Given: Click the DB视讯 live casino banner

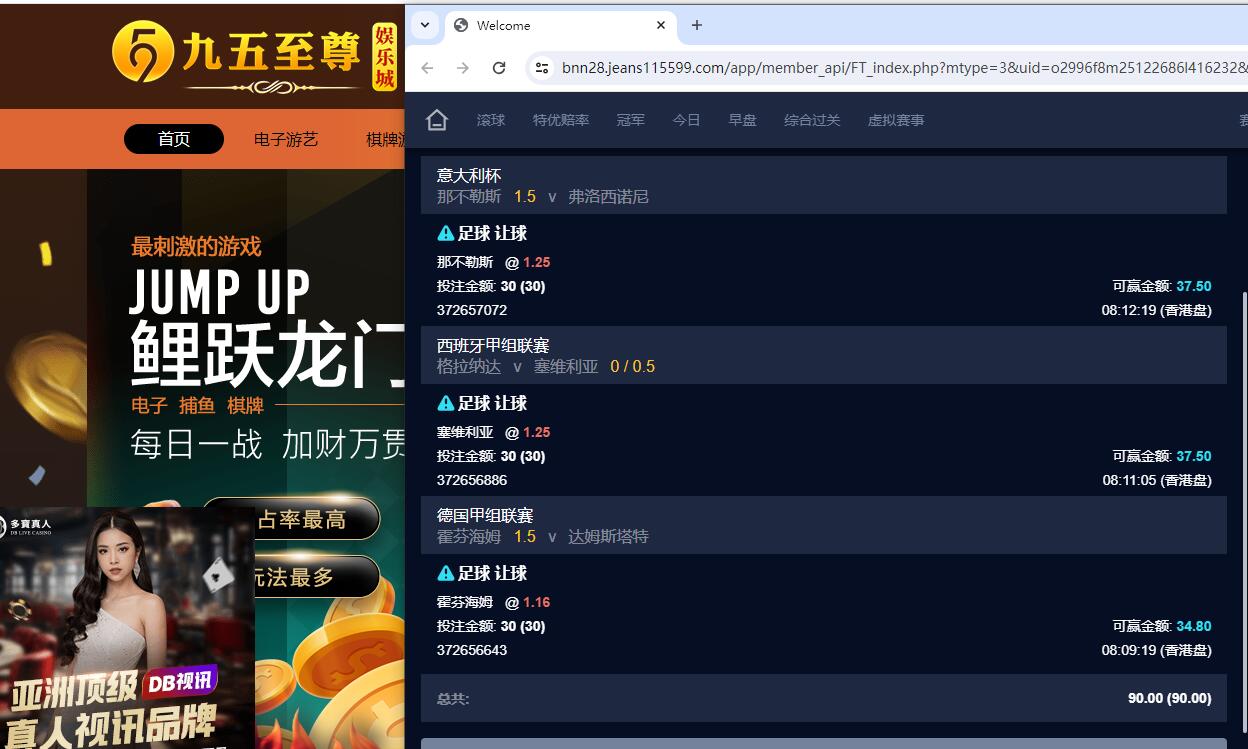Looking at the screenshot, I should coord(127,628).
